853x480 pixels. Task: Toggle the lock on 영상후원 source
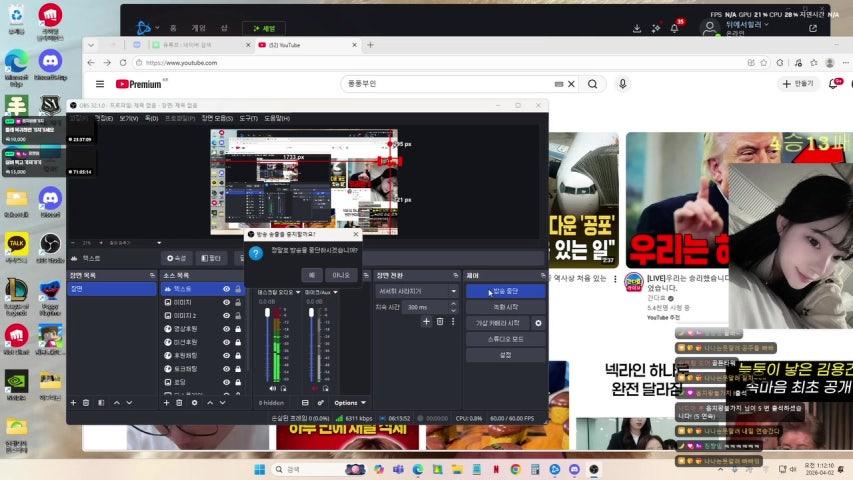(238, 329)
